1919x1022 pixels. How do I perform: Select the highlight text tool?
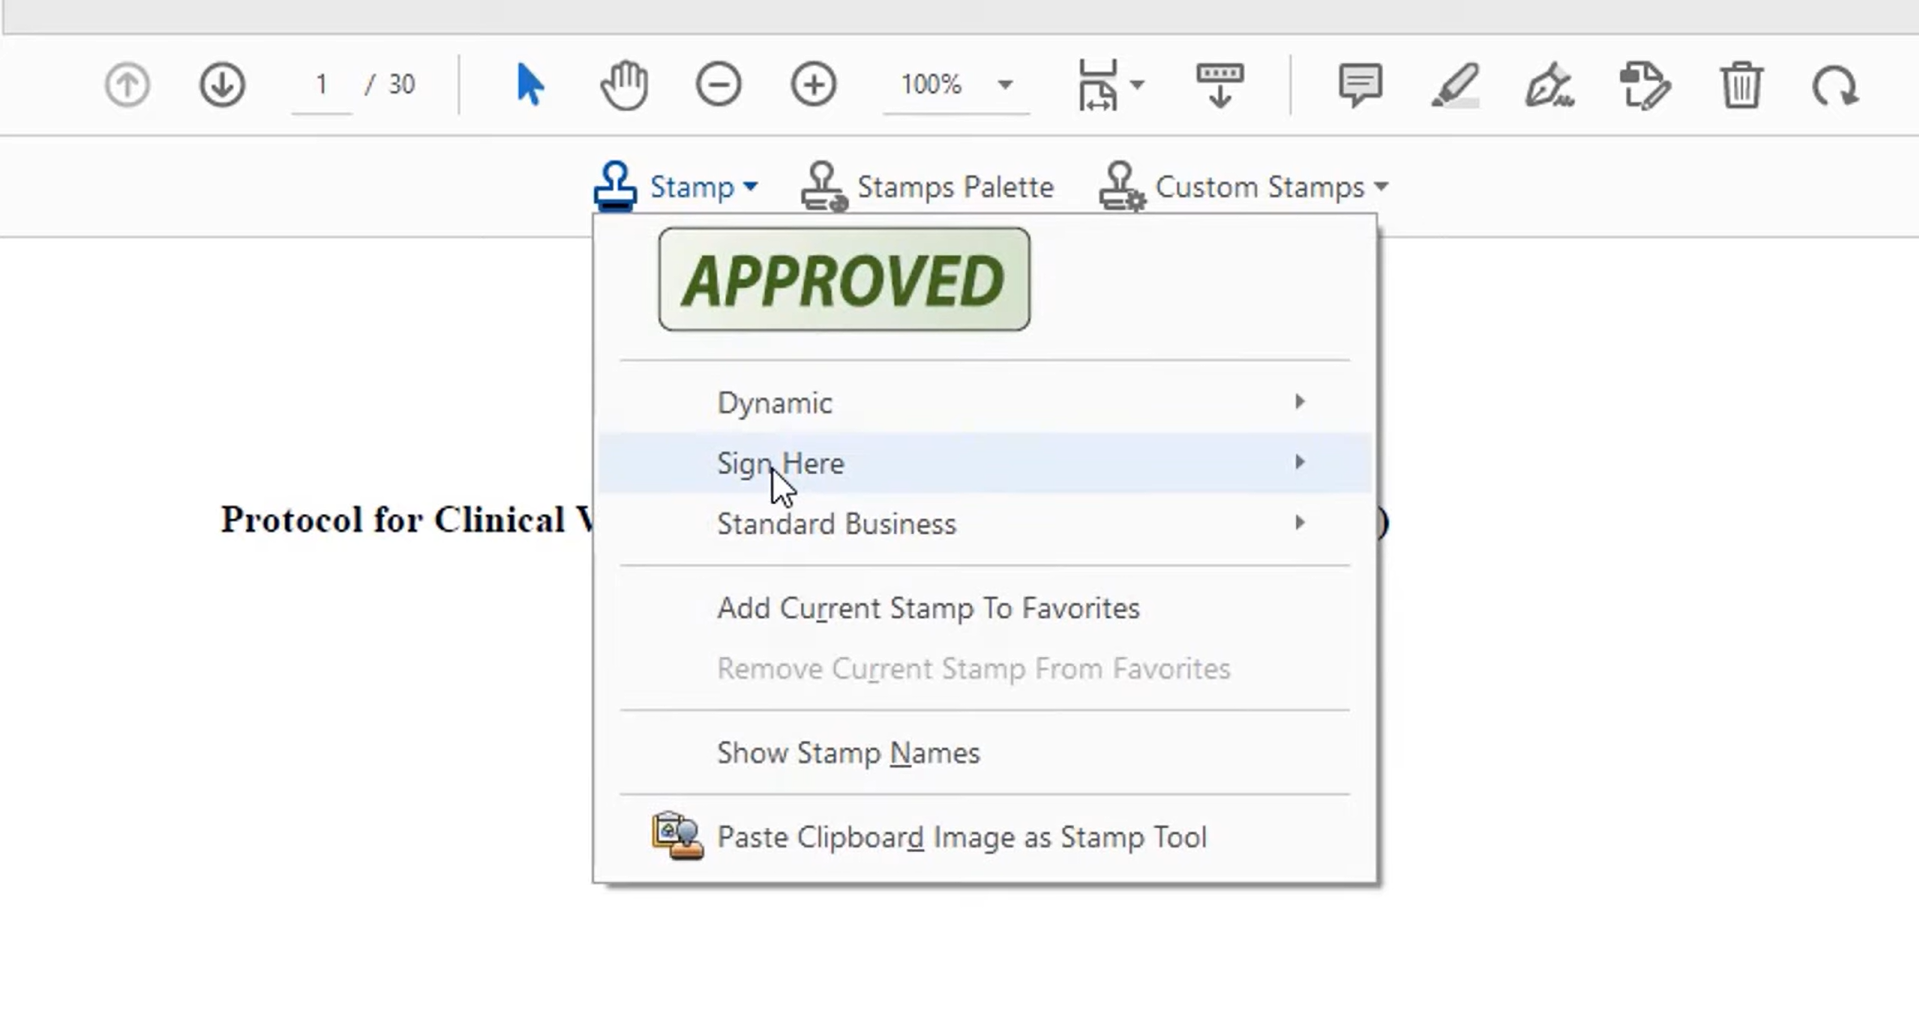tap(1454, 85)
